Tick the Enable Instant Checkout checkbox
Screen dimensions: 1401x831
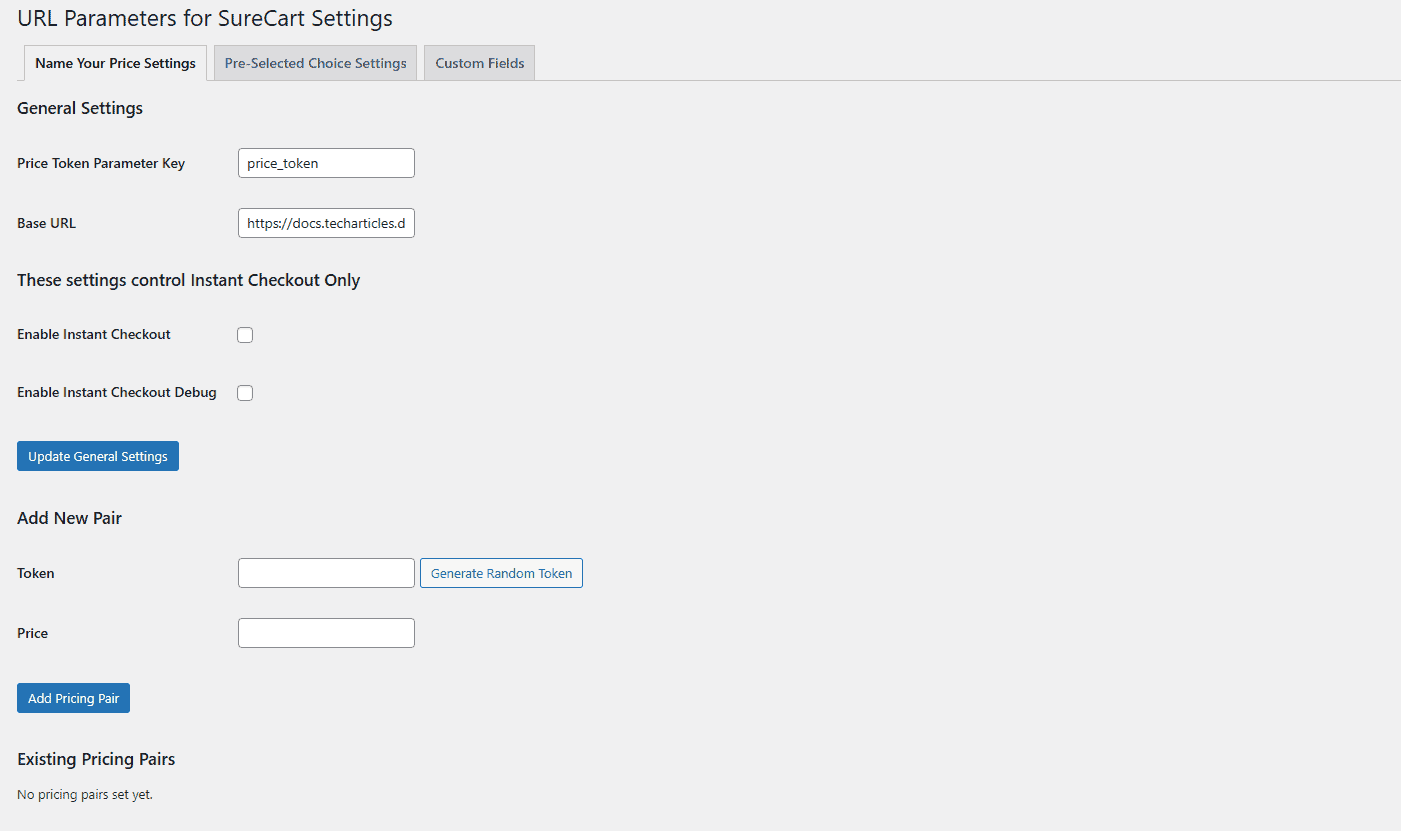pyautogui.click(x=245, y=335)
